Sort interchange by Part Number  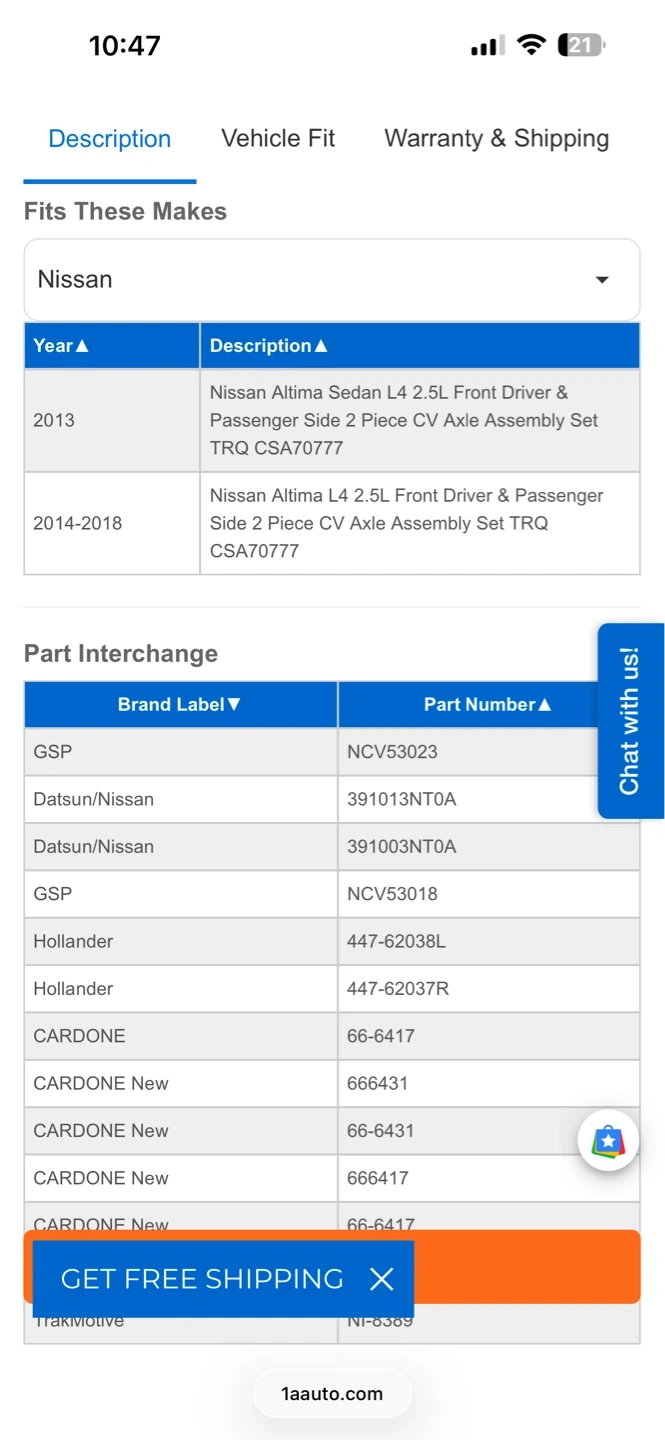487,705
